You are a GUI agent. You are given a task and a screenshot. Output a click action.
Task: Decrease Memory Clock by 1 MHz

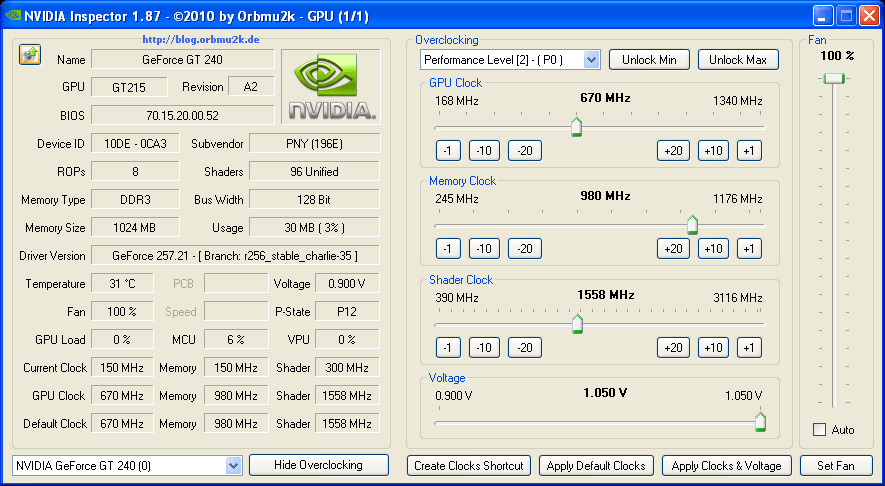(448, 249)
